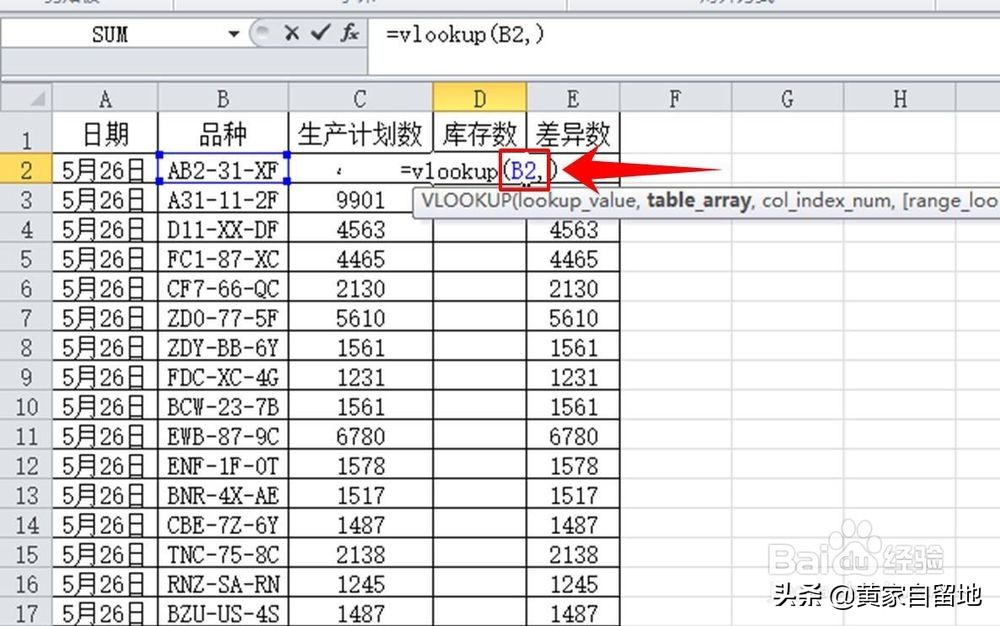Cancel formula entry with the X icon
This screenshot has width=1000, height=626.
click(x=291, y=33)
